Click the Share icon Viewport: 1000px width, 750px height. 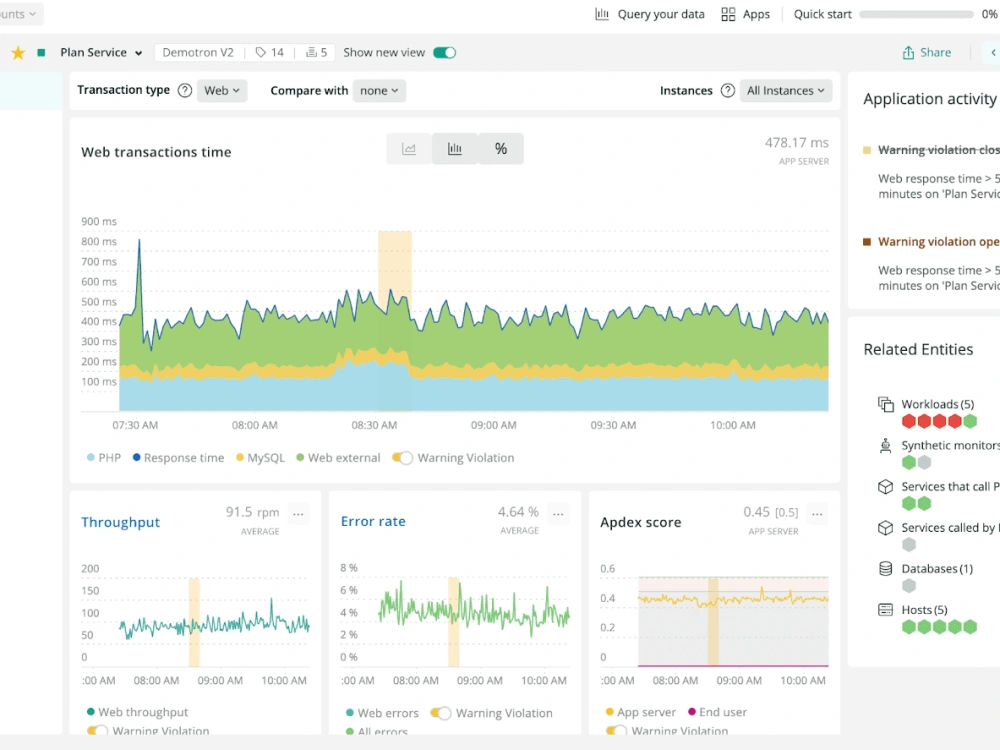pos(908,52)
